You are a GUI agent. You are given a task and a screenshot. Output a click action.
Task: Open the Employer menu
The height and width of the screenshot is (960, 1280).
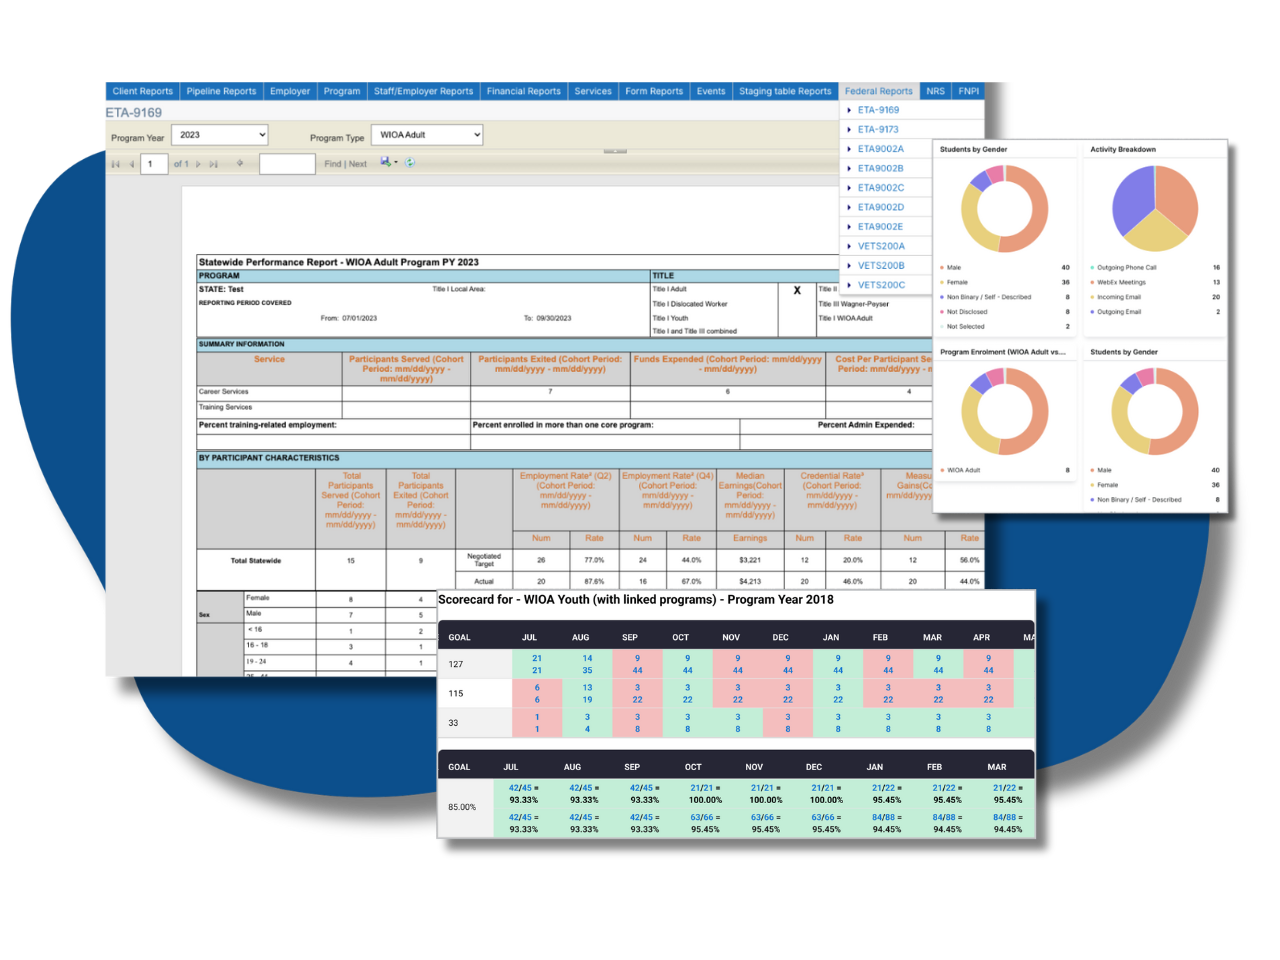290,91
